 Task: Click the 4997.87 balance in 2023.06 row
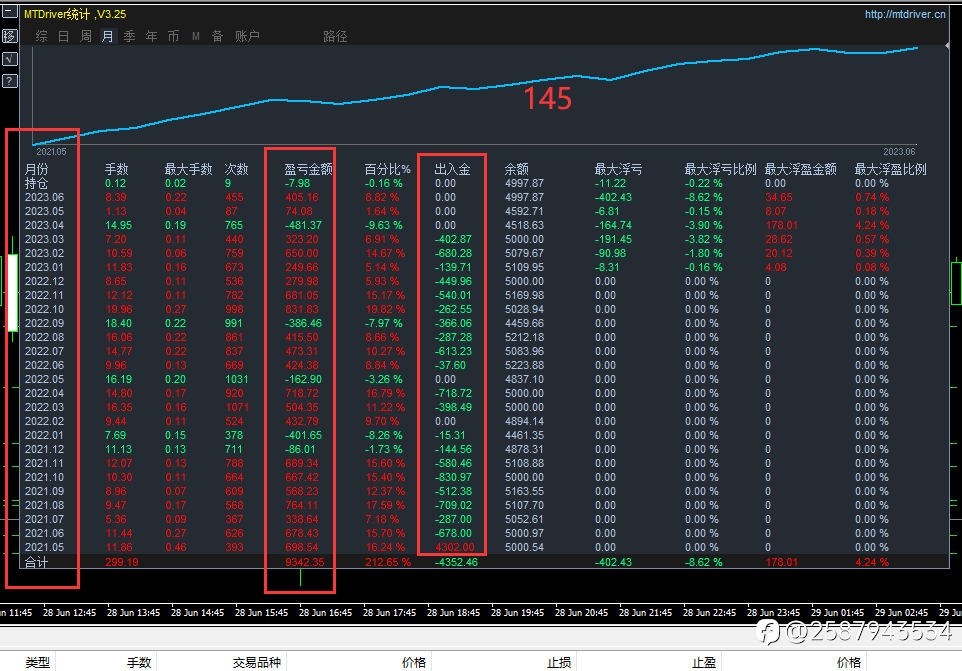click(525, 197)
